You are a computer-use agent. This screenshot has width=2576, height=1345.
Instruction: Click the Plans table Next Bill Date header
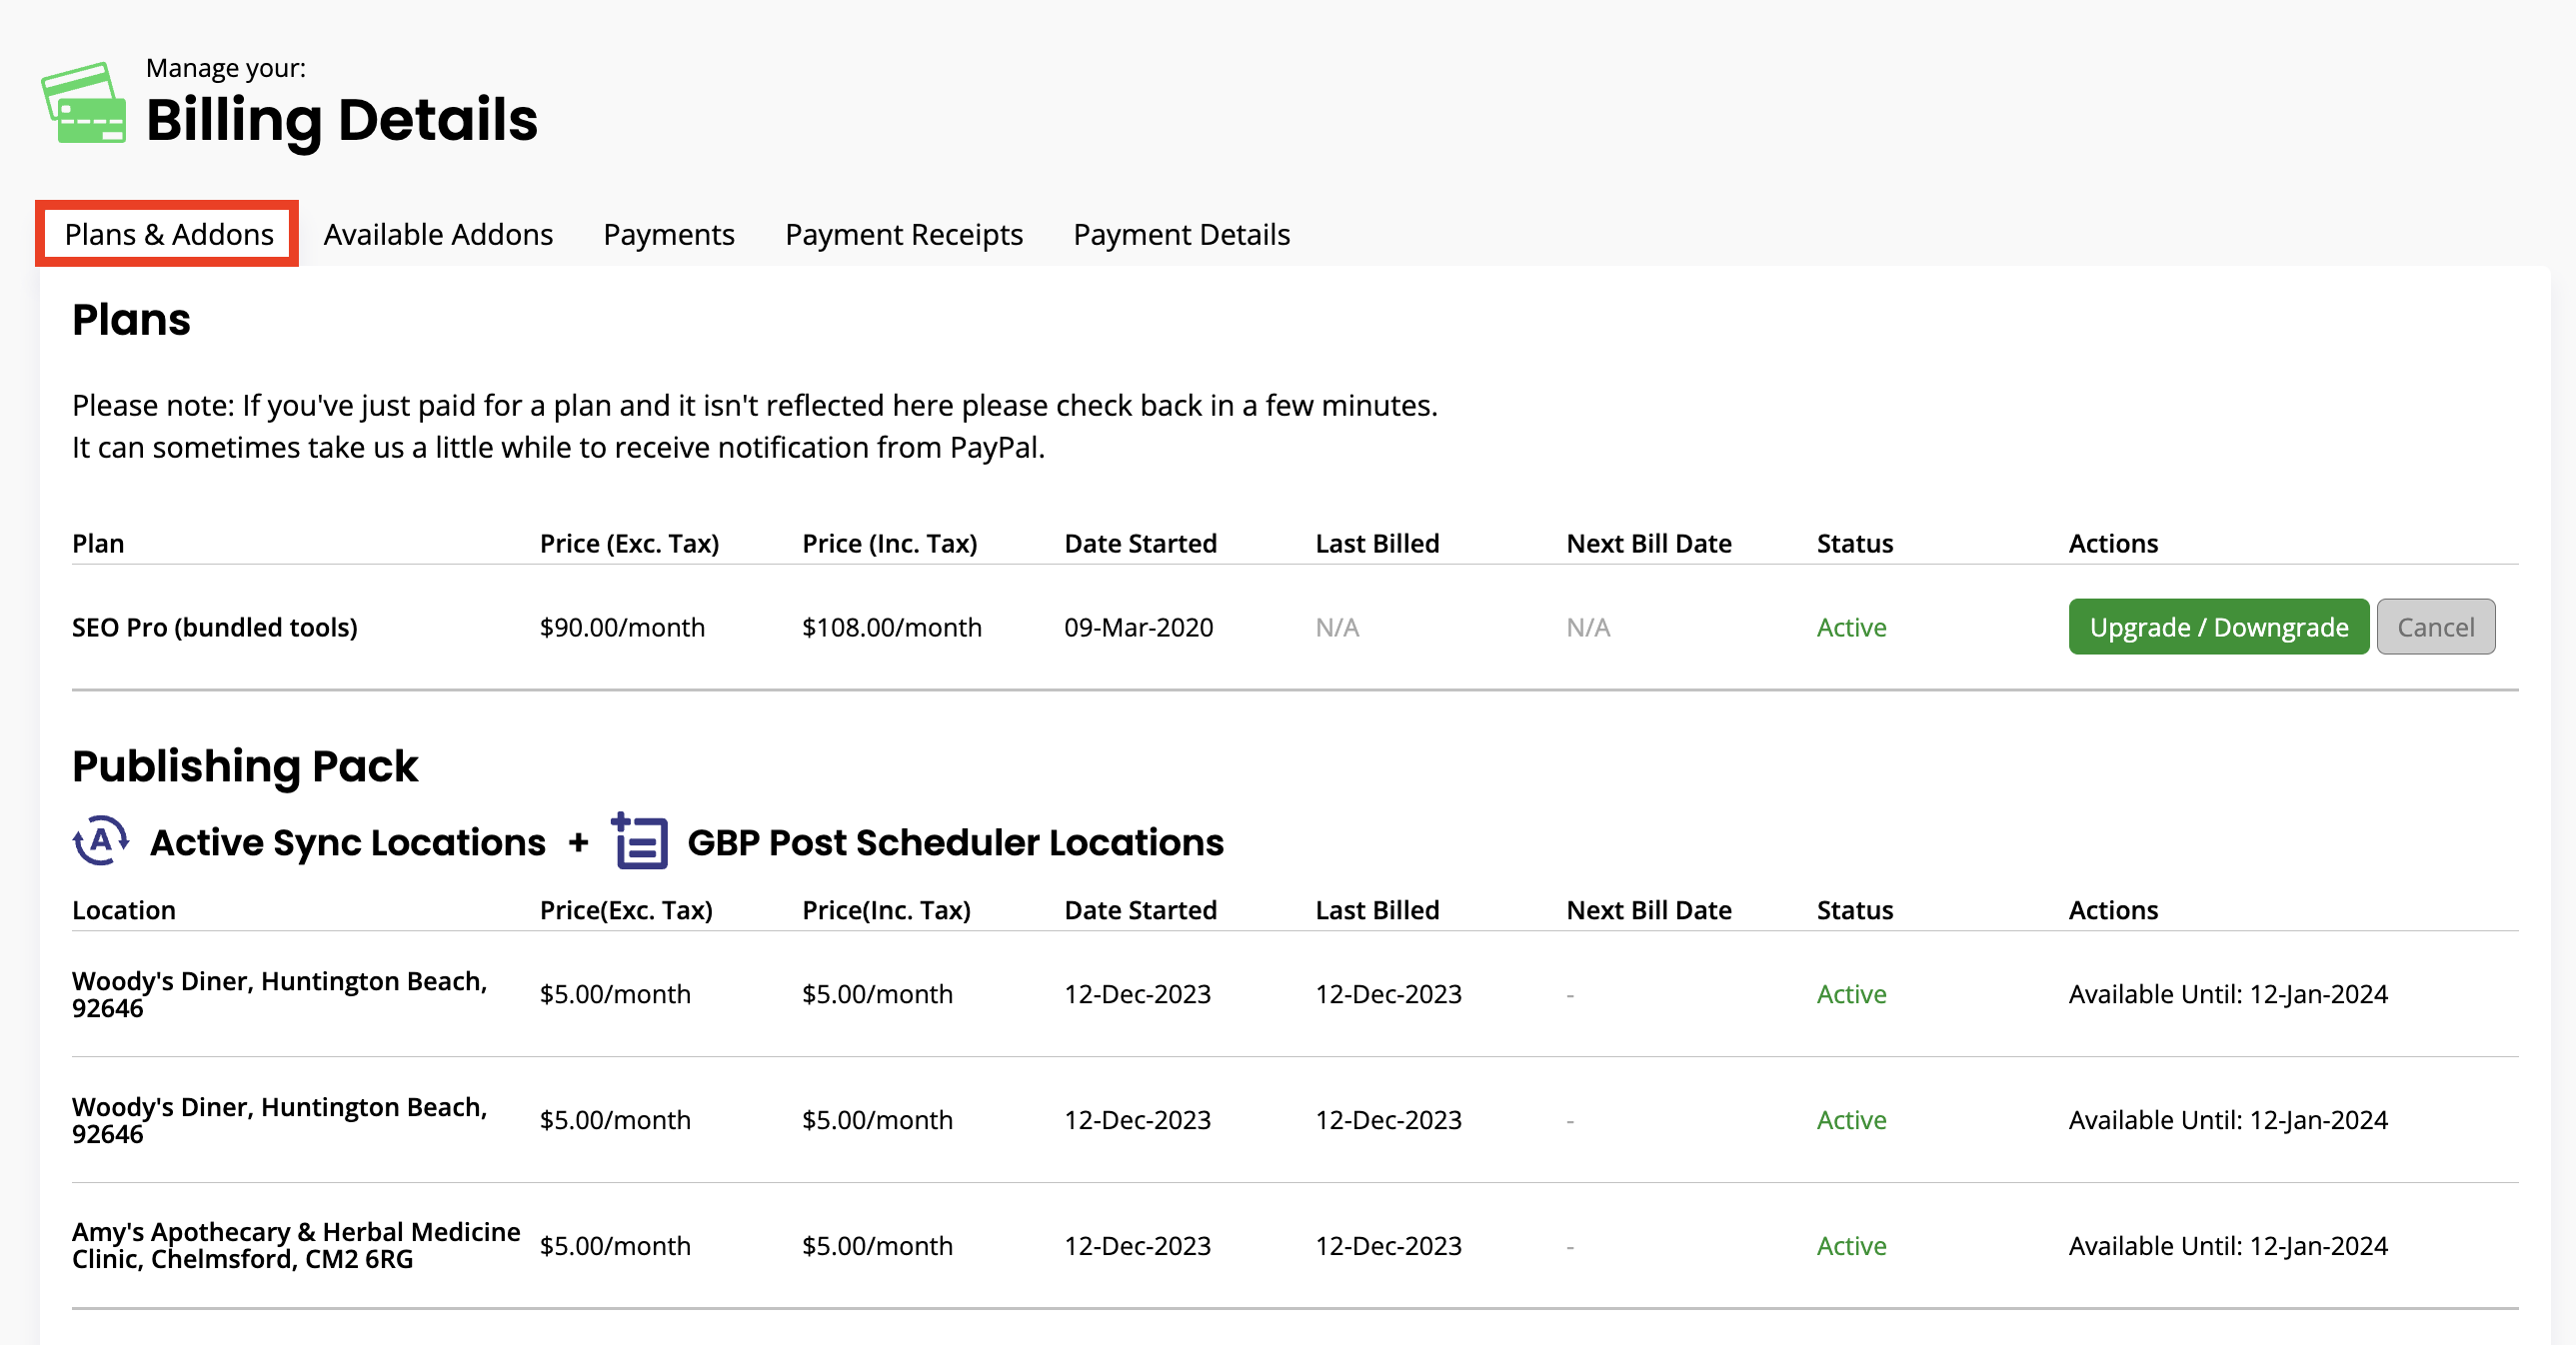point(1648,543)
